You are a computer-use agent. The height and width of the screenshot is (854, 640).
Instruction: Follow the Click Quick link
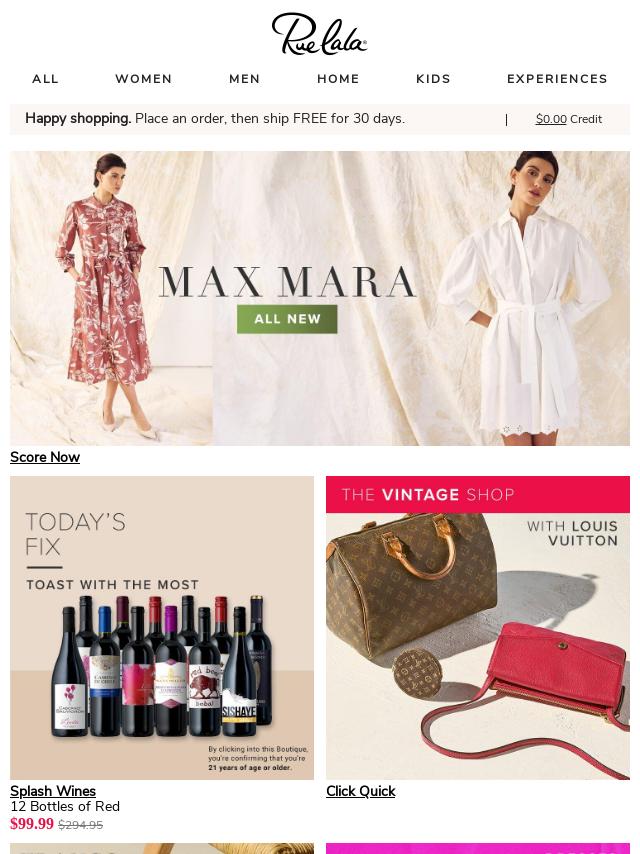click(361, 791)
